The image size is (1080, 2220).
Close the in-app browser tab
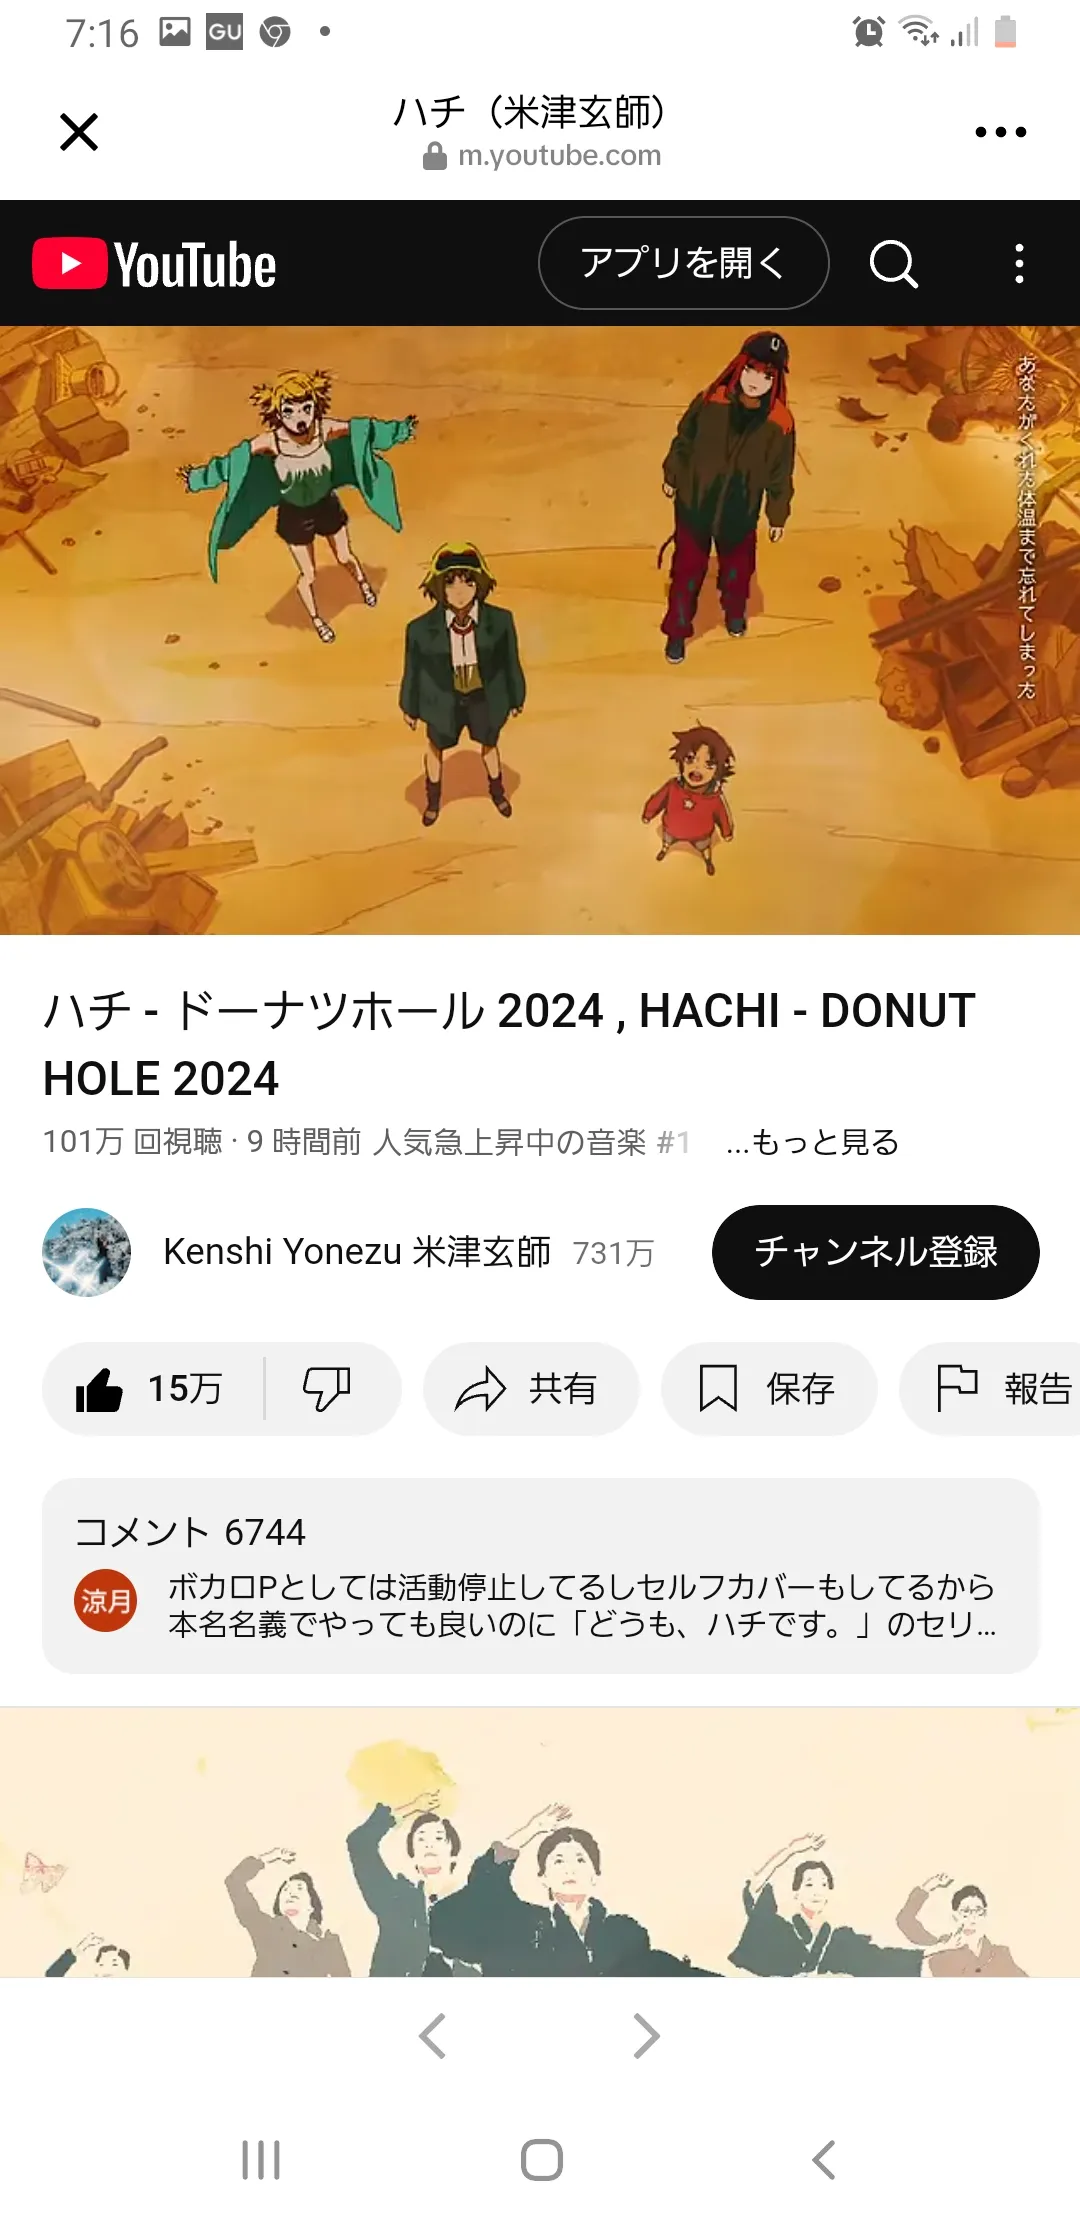(x=79, y=132)
